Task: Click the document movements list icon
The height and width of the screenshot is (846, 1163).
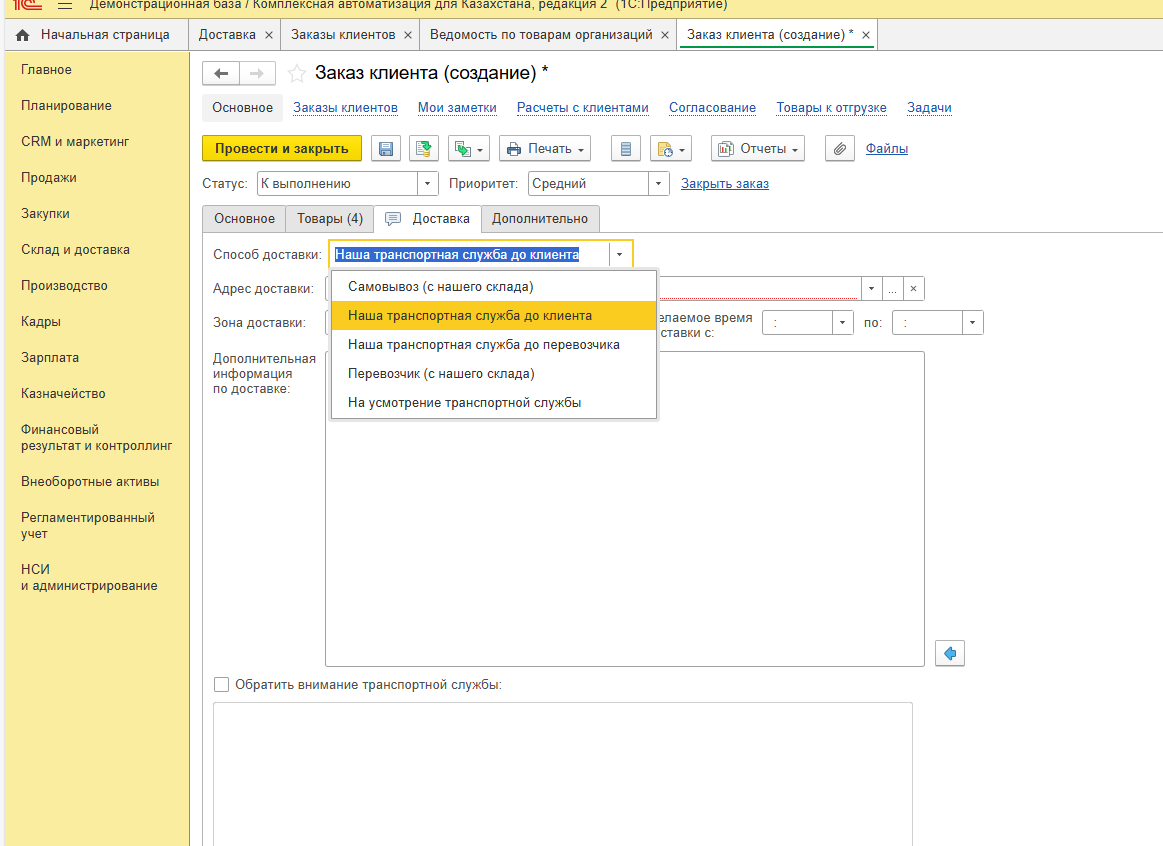Action: click(x=626, y=149)
